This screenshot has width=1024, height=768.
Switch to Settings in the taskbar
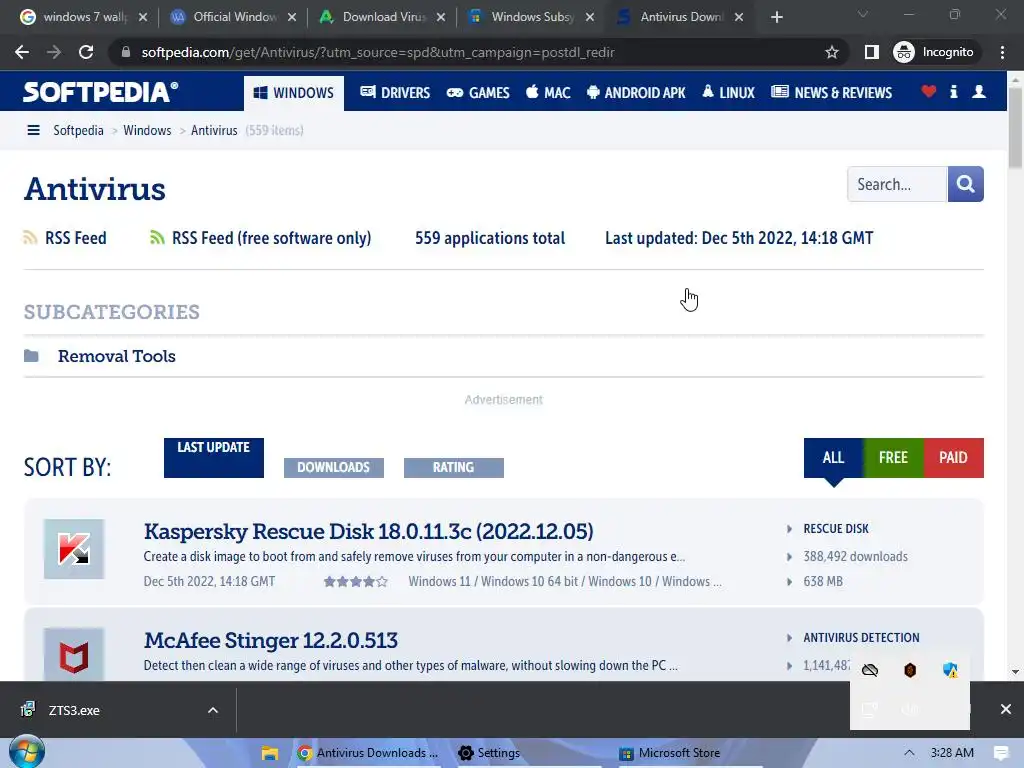(x=489, y=753)
